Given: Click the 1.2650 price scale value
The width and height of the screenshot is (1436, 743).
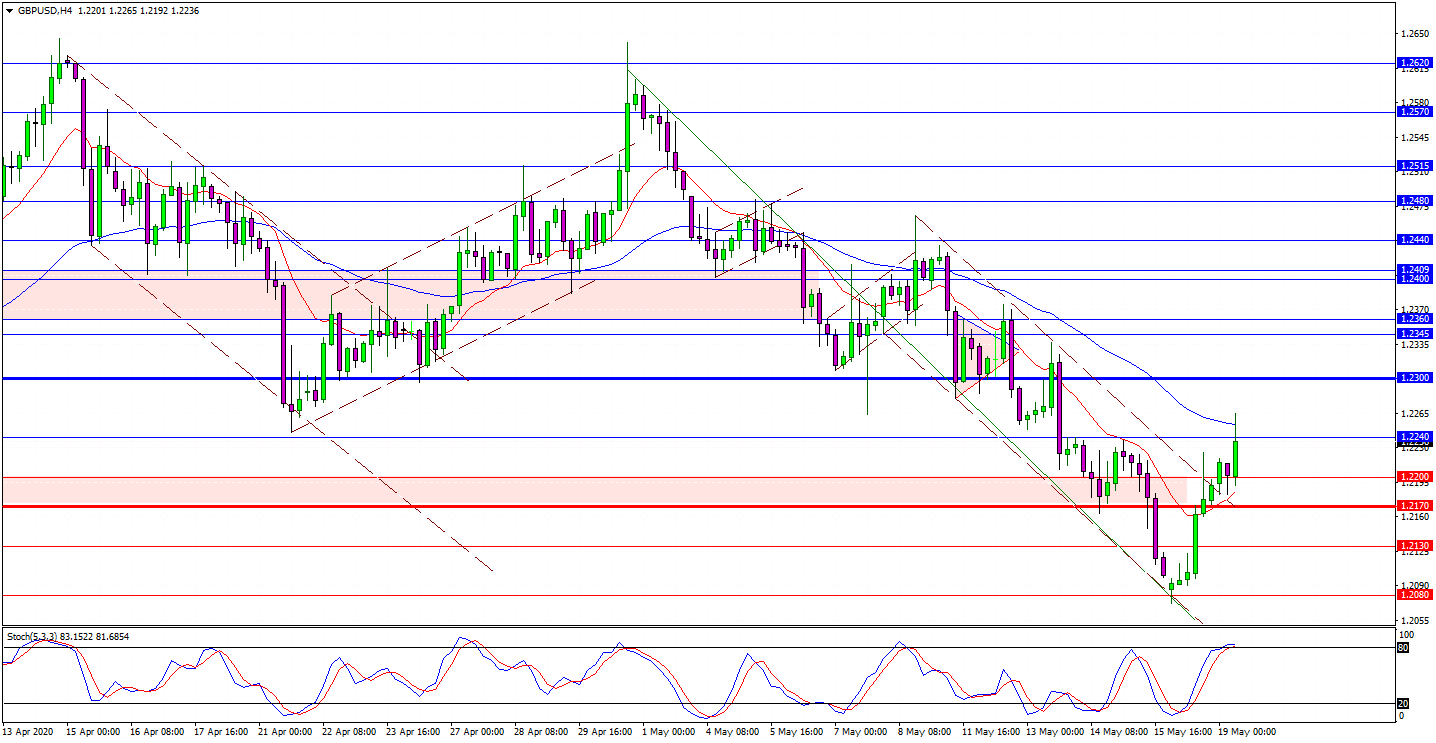Looking at the screenshot, I should click(1415, 33).
